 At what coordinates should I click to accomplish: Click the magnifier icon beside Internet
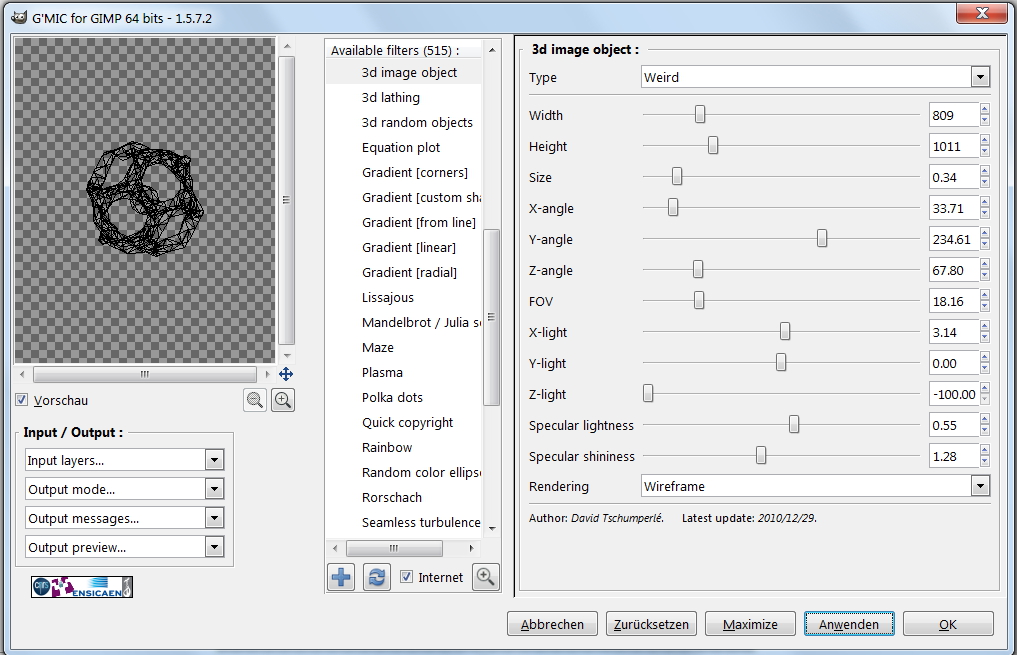(486, 577)
